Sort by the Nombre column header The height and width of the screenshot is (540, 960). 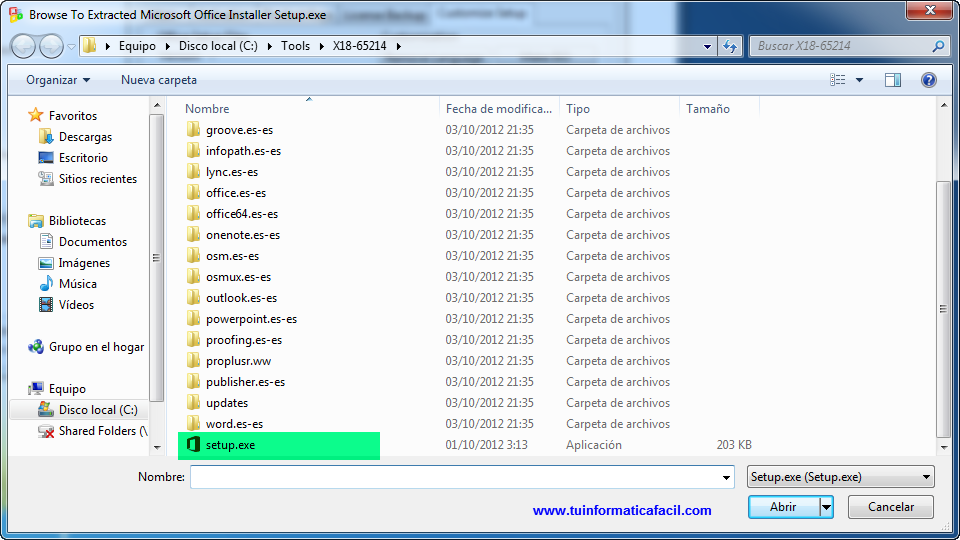pos(207,108)
